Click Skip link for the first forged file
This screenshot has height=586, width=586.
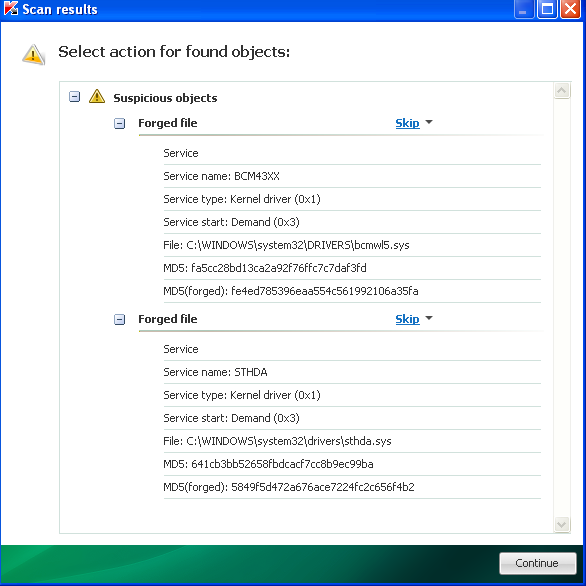407,123
